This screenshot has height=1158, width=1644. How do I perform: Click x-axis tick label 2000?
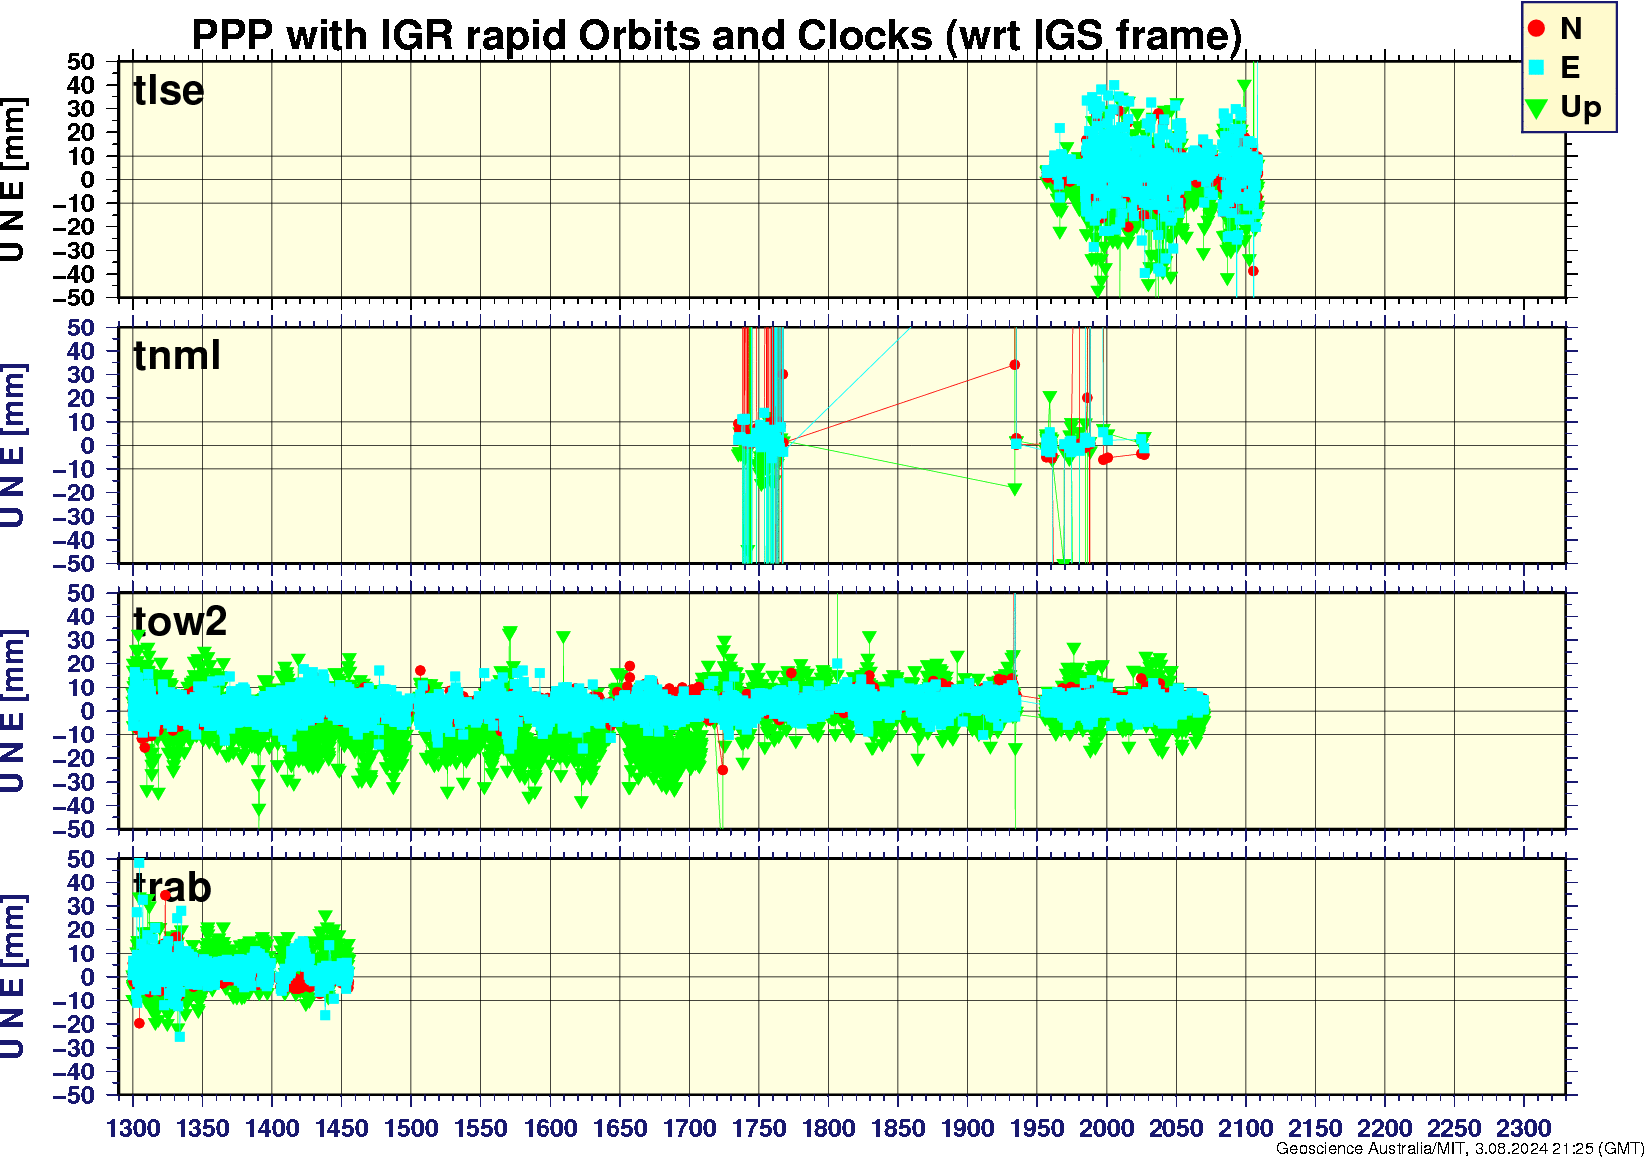pyautogui.click(x=1106, y=1128)
